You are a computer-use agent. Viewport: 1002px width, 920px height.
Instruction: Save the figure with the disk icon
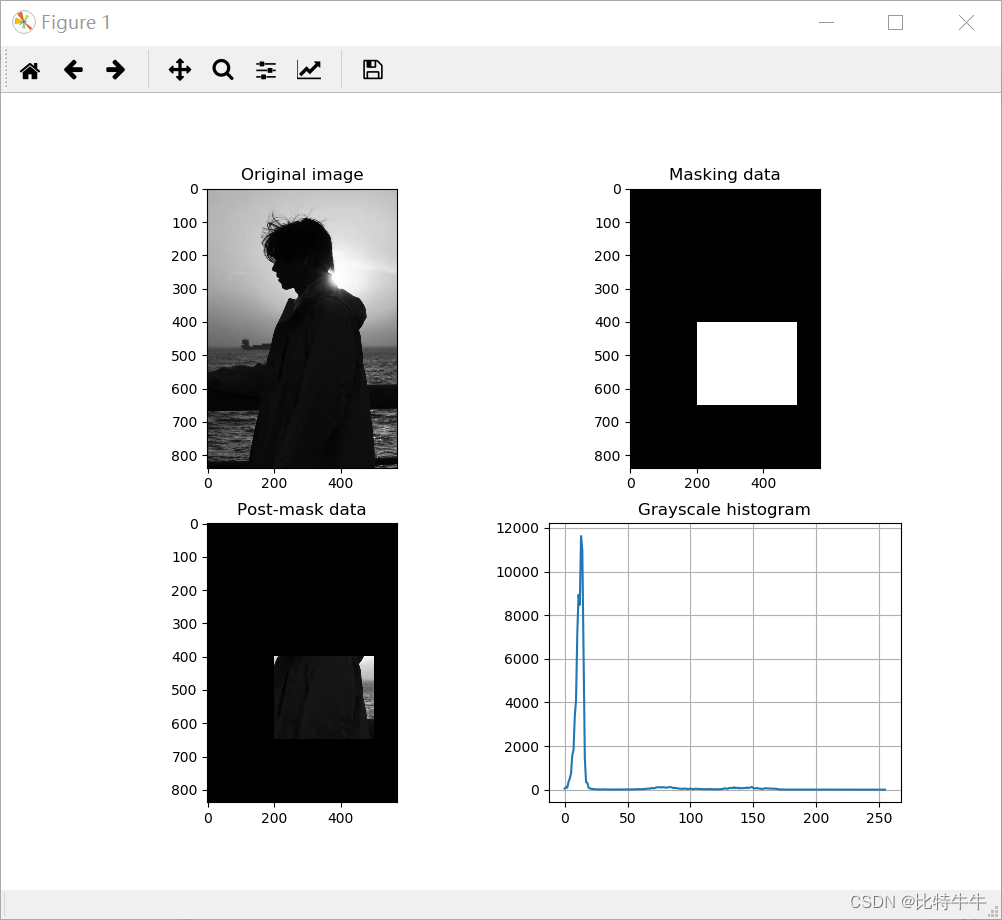click(x=373, y=70)
